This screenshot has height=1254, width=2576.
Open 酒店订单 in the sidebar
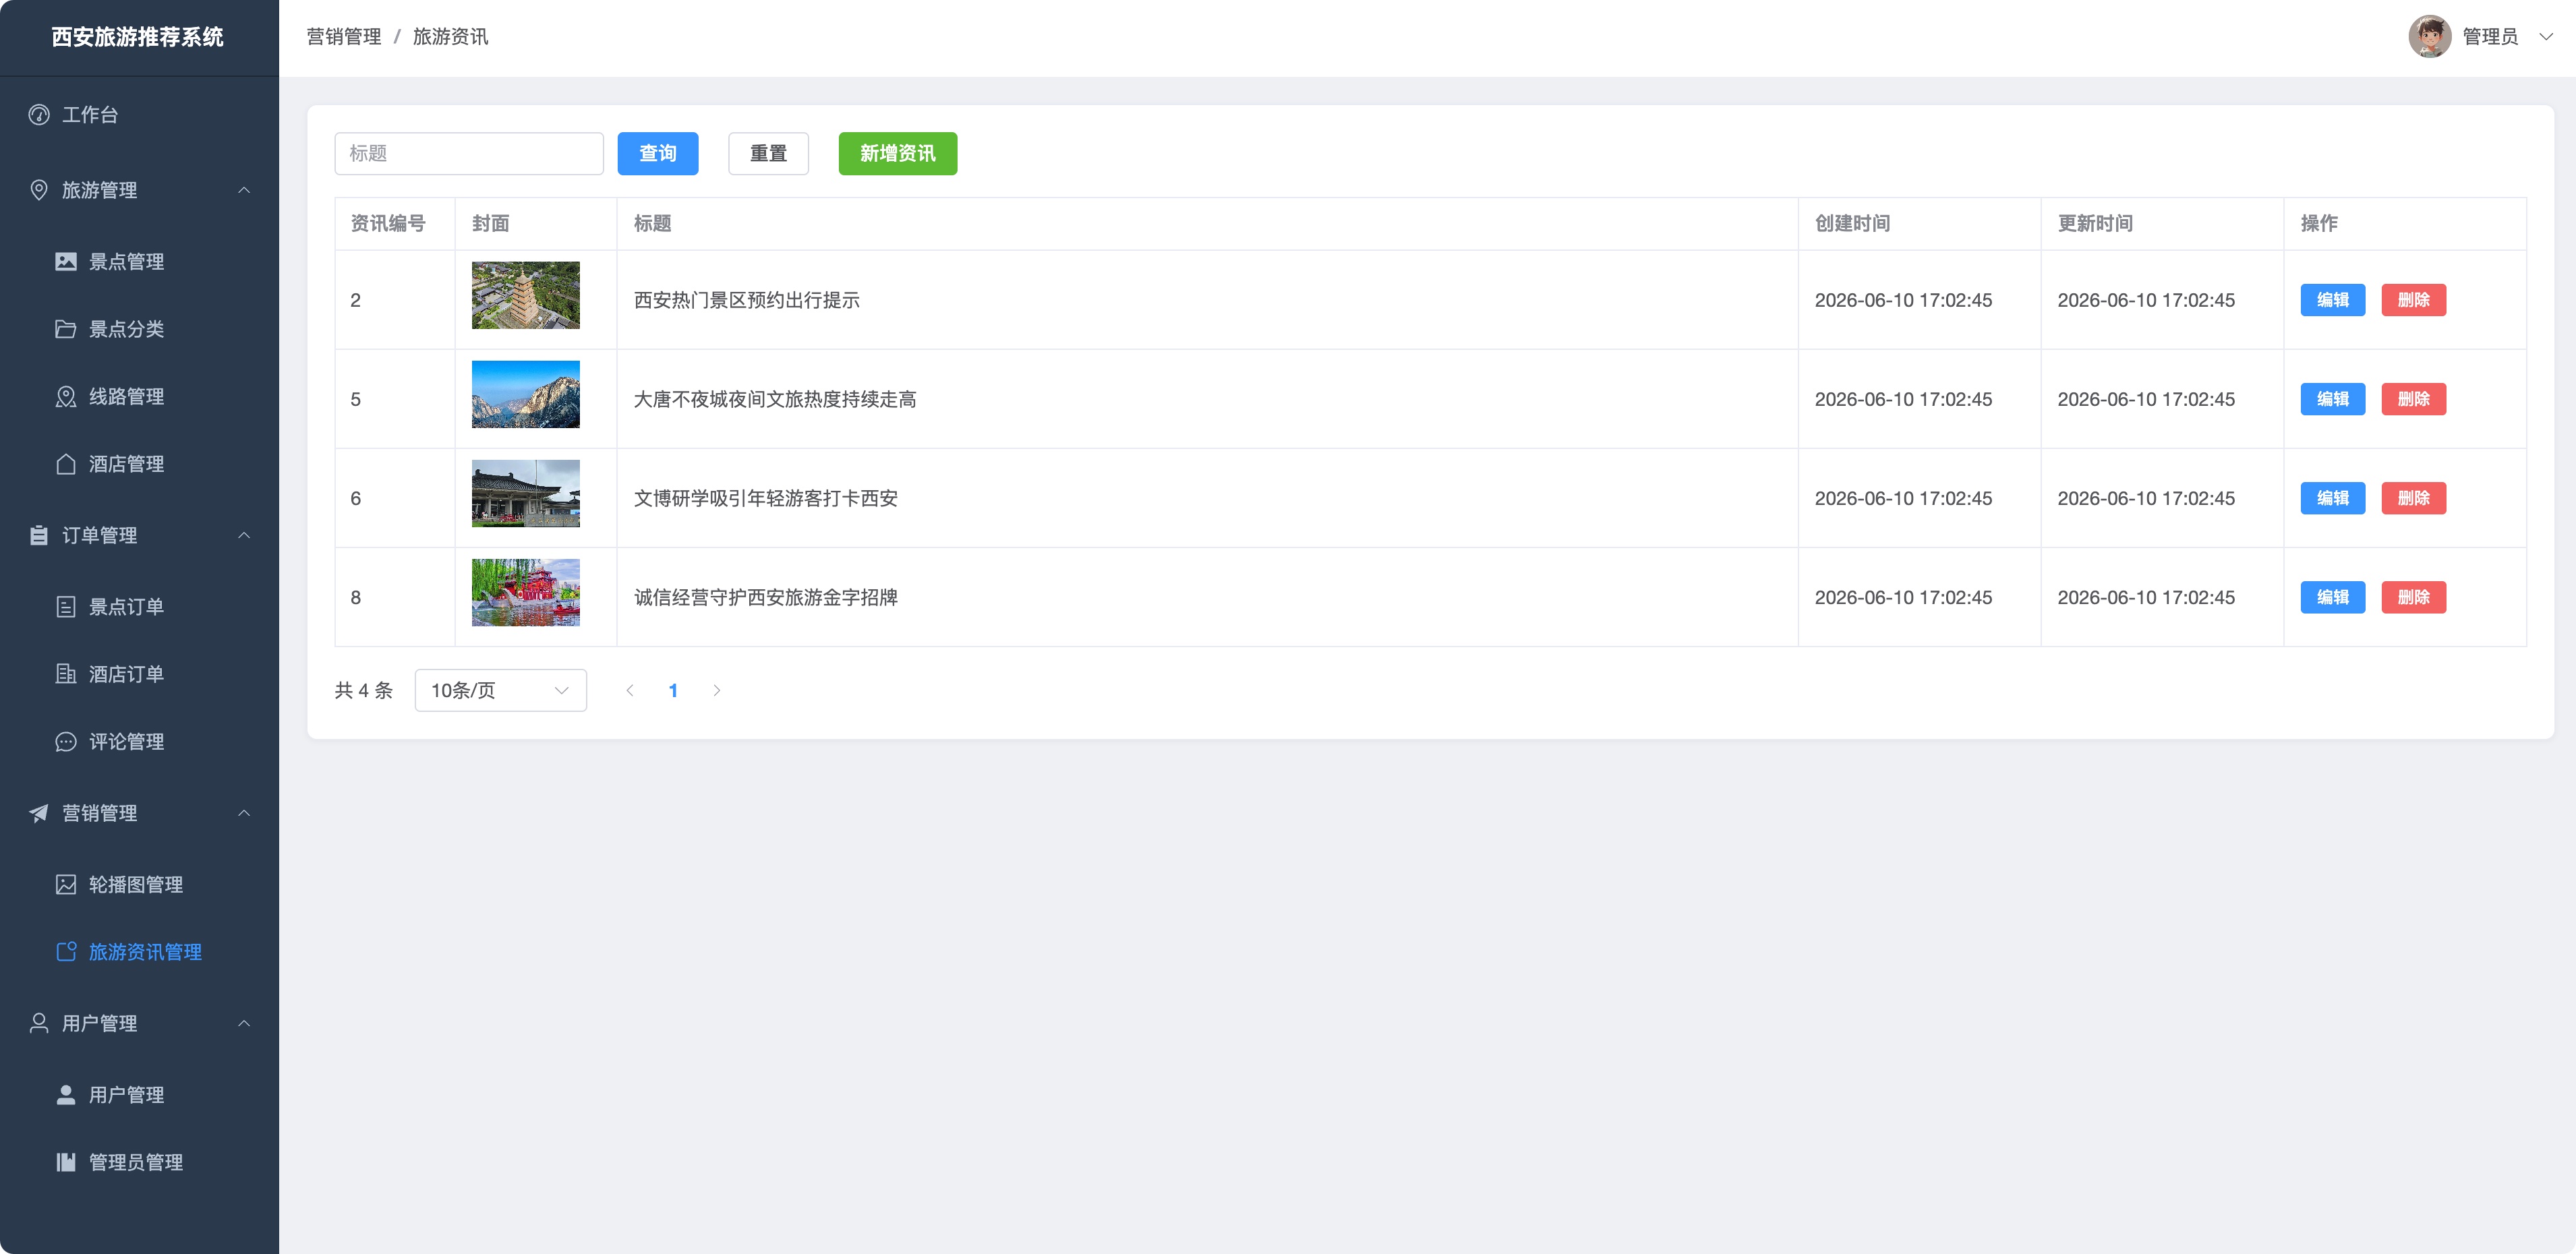pos(139,674)
